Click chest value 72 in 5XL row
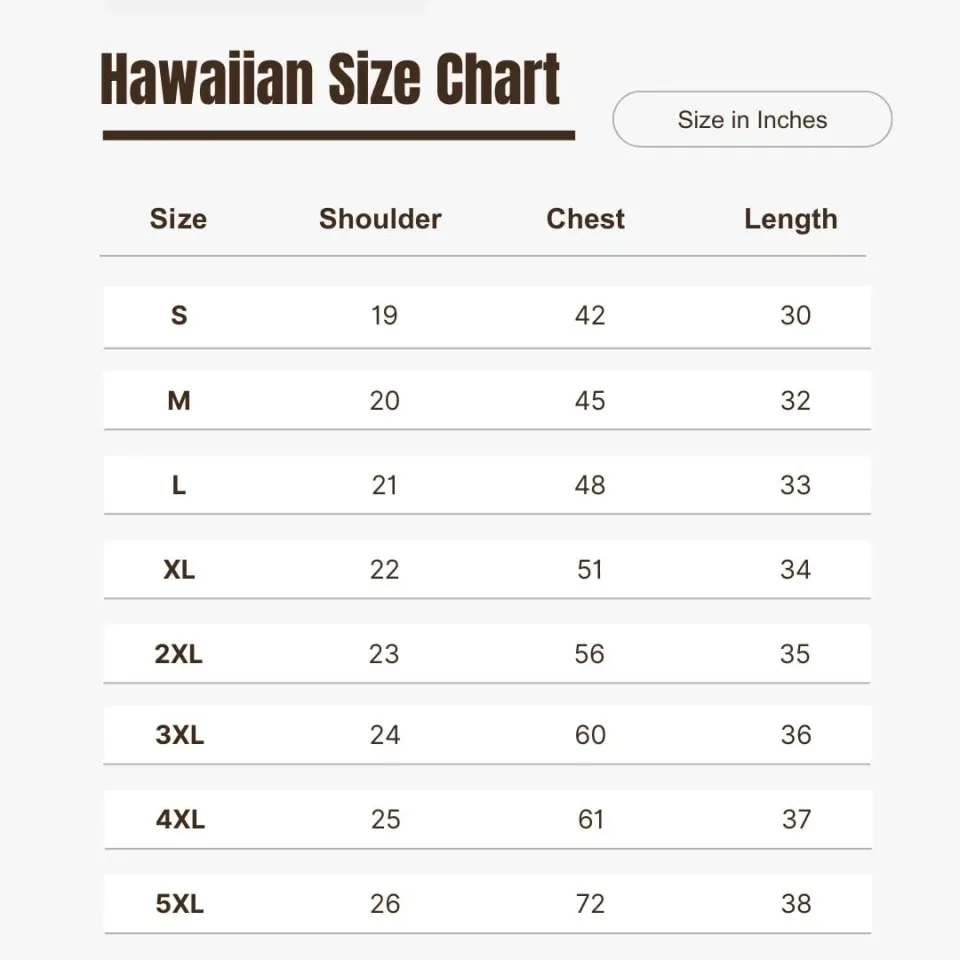960x960 pixels. (590, 904)
